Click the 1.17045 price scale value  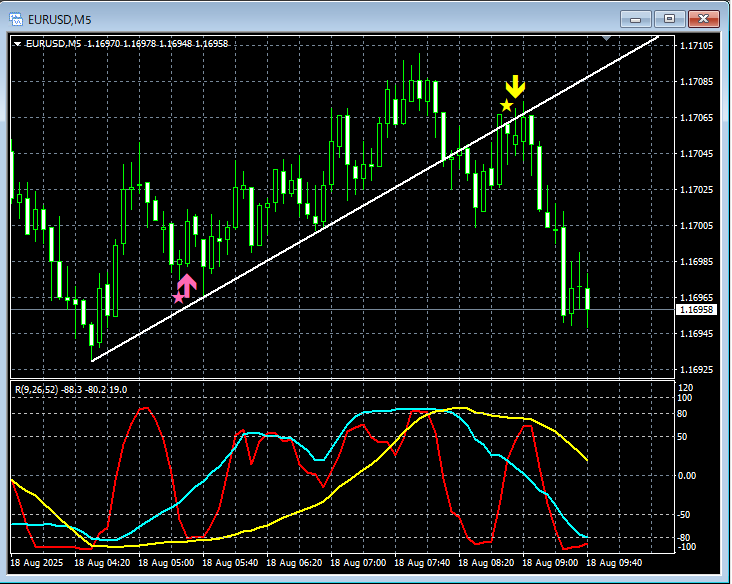pyautogui.click(x=697, y=154)
